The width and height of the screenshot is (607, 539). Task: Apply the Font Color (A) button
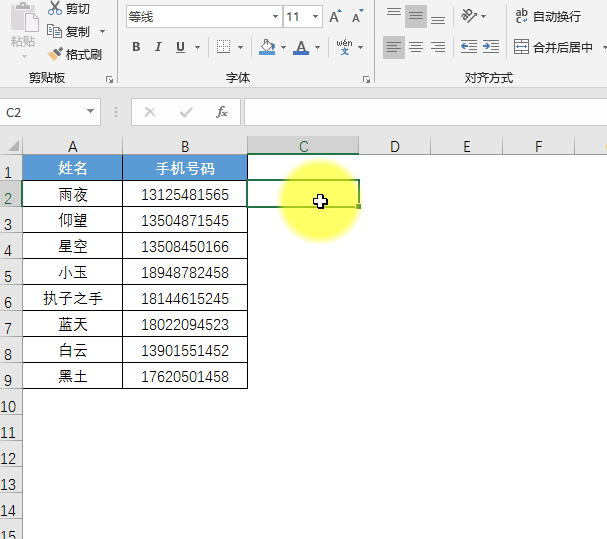[301, 47]
